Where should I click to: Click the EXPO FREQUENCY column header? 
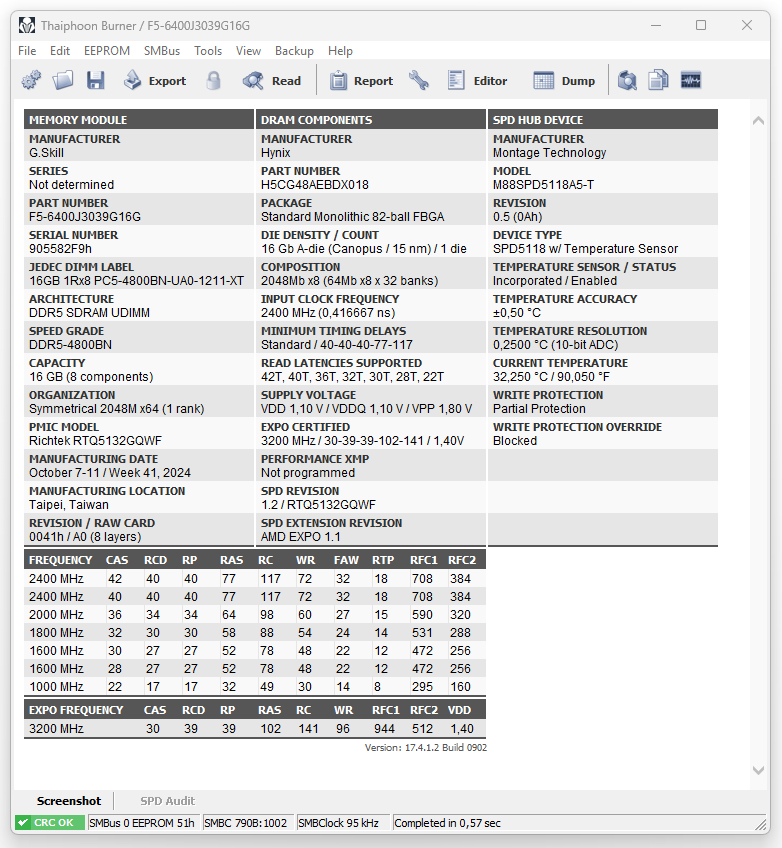tap(76, 710)
